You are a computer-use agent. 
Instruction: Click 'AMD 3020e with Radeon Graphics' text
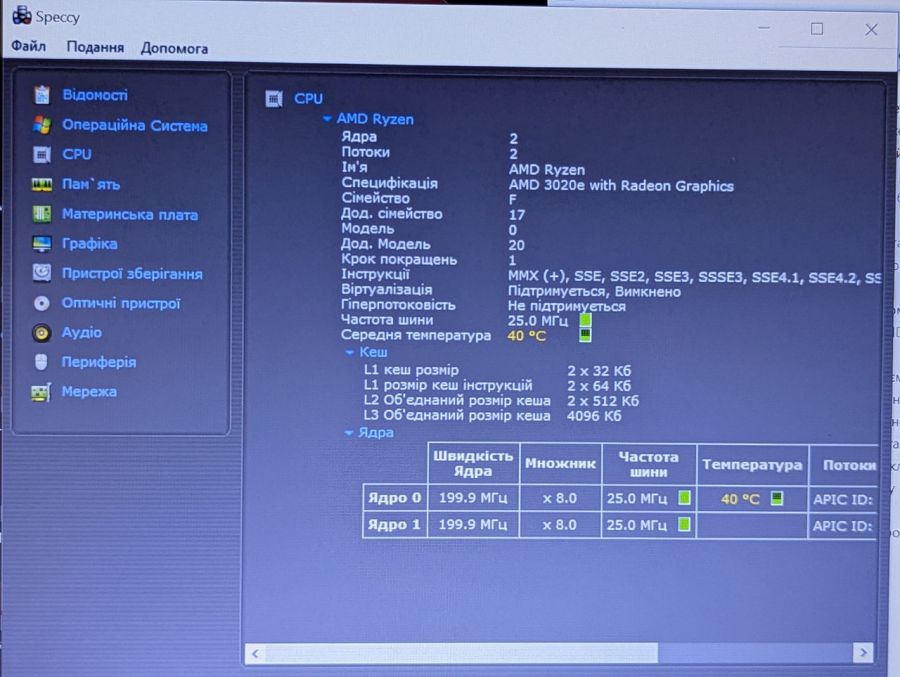621,185
